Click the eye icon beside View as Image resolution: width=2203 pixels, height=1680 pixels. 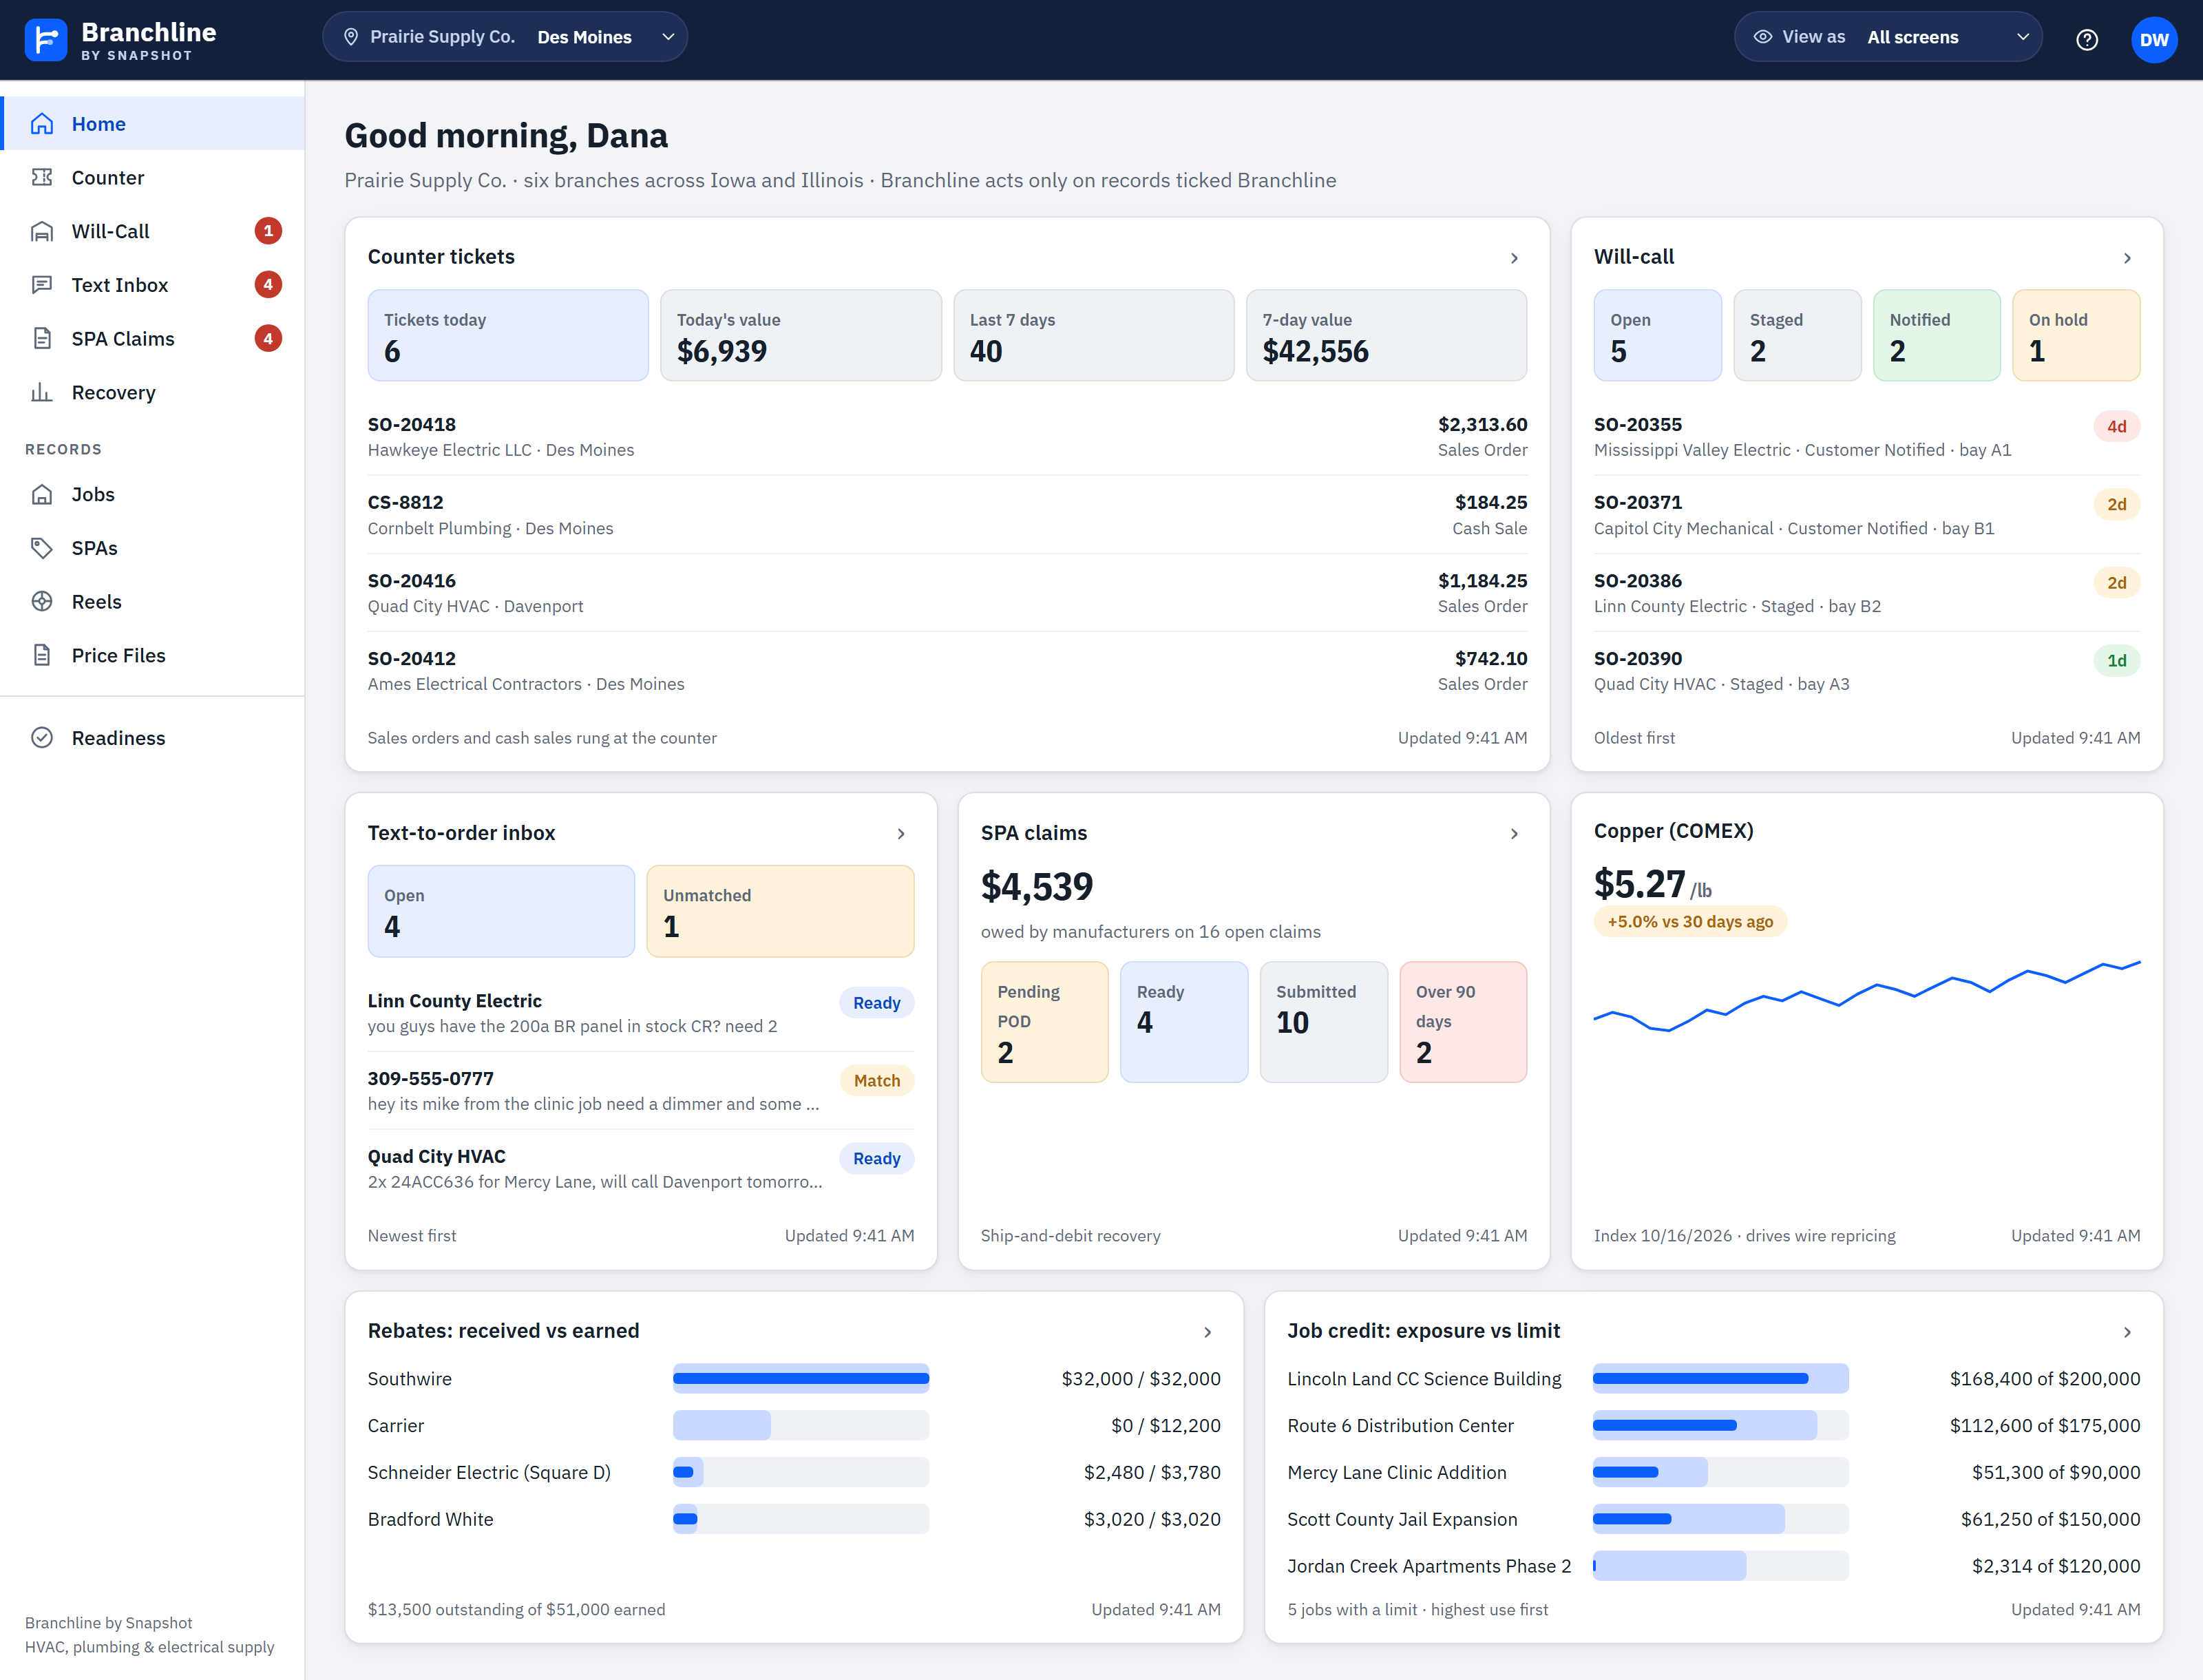point(1763,37)
